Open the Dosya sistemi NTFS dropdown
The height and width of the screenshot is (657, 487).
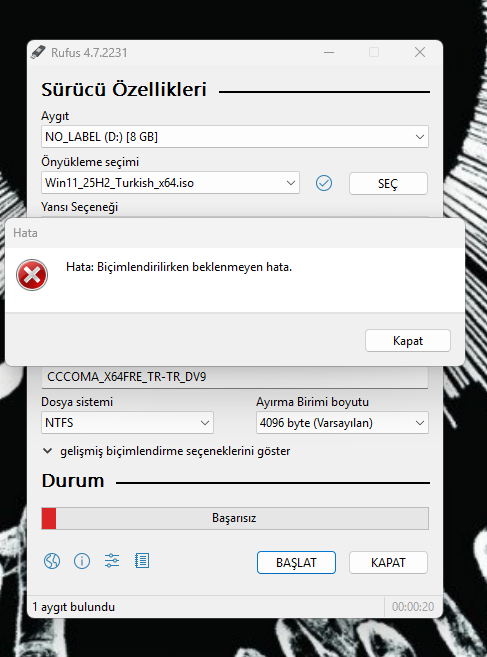pyautogui.click(x=127, y=422)
